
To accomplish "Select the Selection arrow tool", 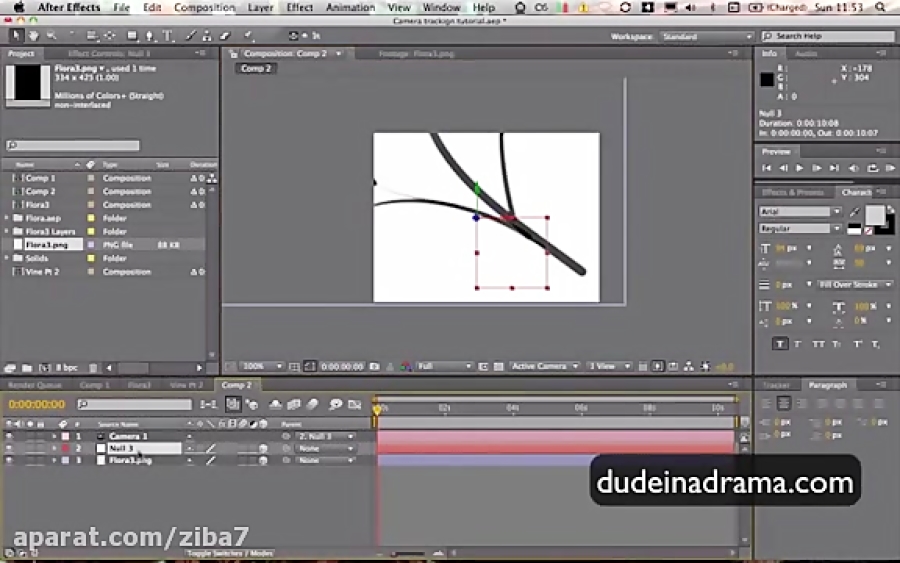I will point(15,36).
